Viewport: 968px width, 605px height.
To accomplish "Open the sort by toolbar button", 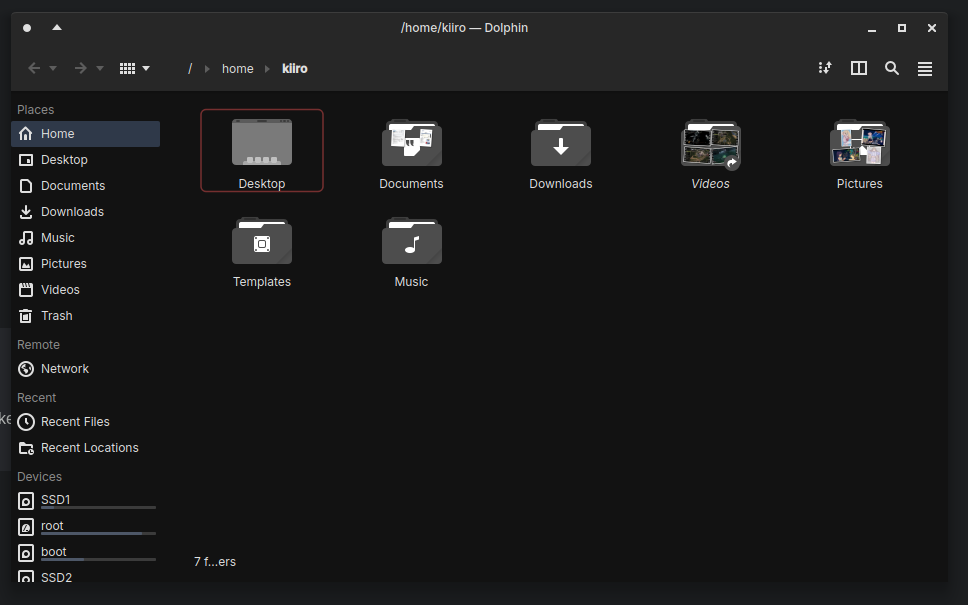I will coord(825,68).
